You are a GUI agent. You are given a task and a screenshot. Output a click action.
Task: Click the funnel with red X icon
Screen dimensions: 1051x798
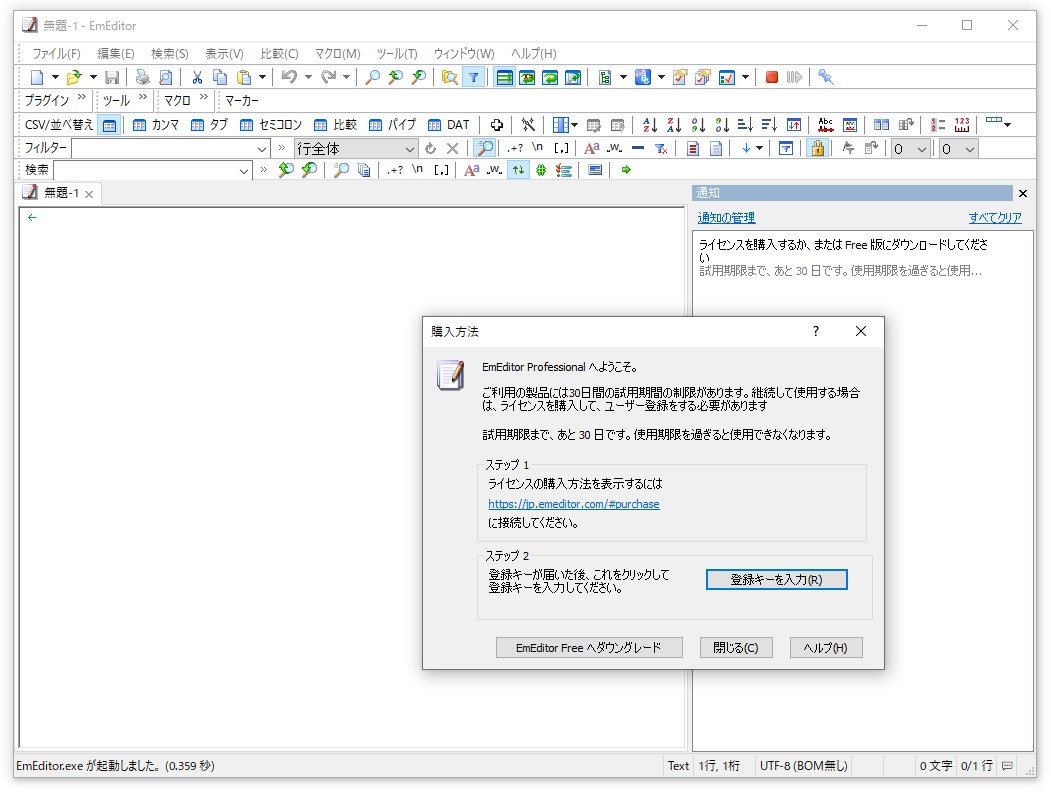click(x=661, y=148)
